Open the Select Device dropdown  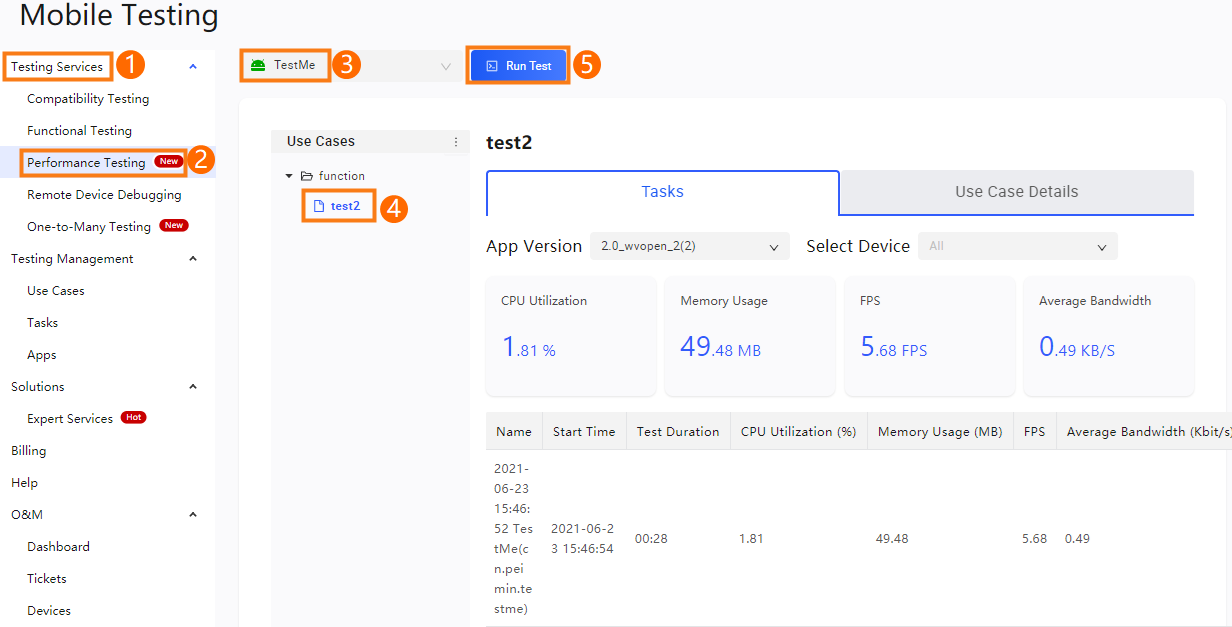(1018, 246)
